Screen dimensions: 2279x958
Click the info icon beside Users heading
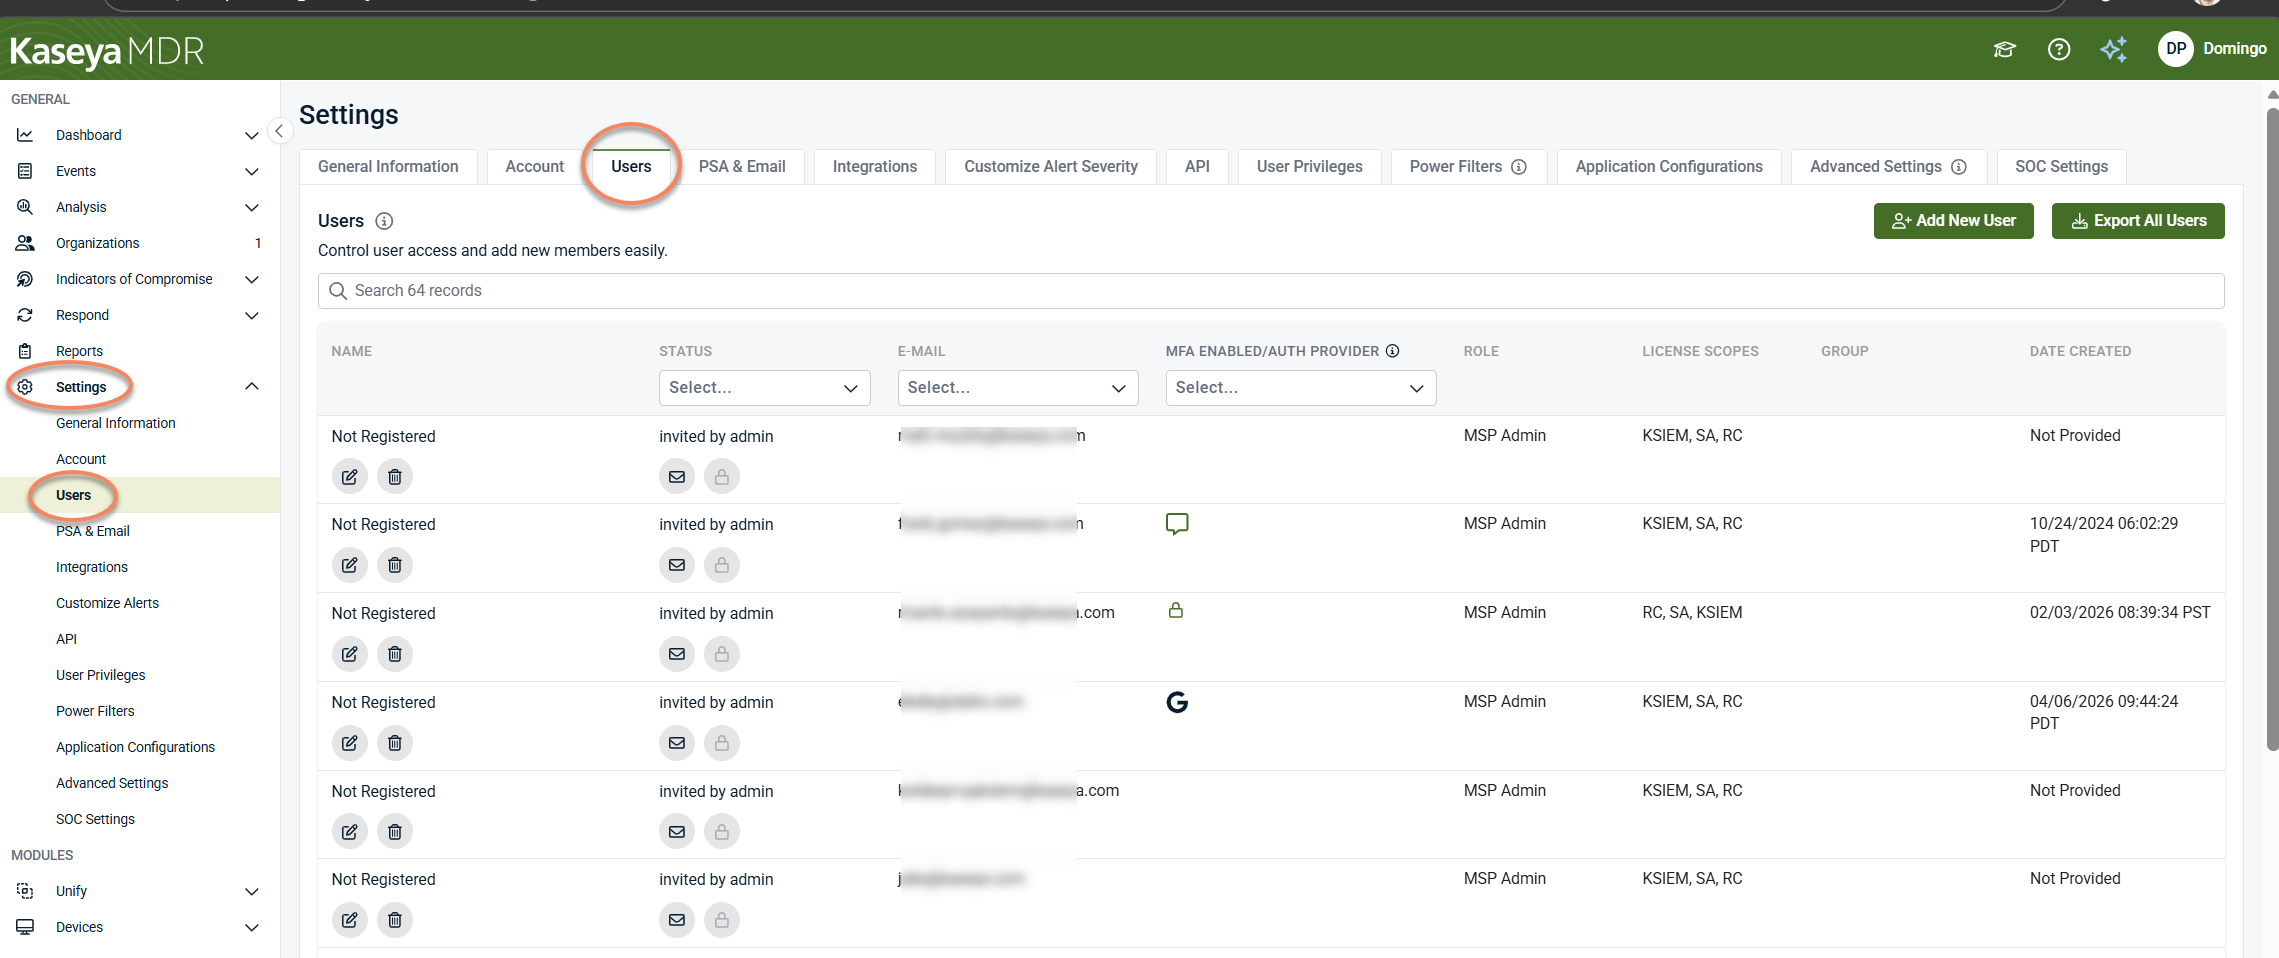pyautogui.click(x=384, y=221)
